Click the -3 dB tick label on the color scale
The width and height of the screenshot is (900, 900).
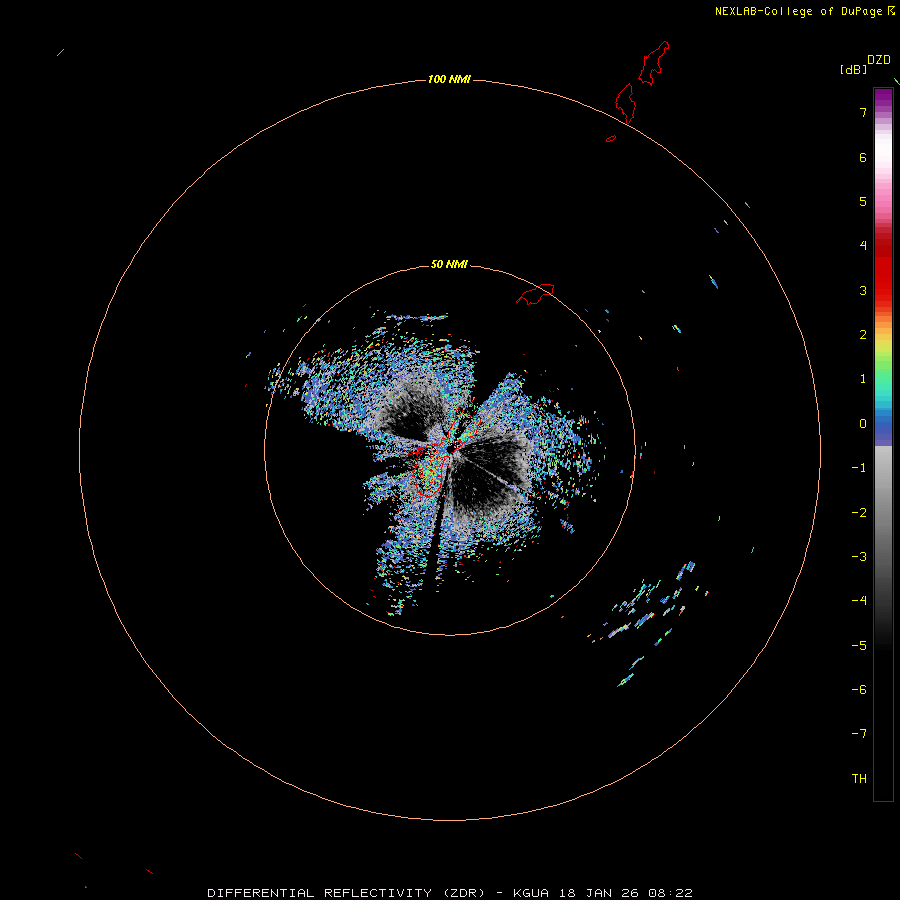click(859, 557)
